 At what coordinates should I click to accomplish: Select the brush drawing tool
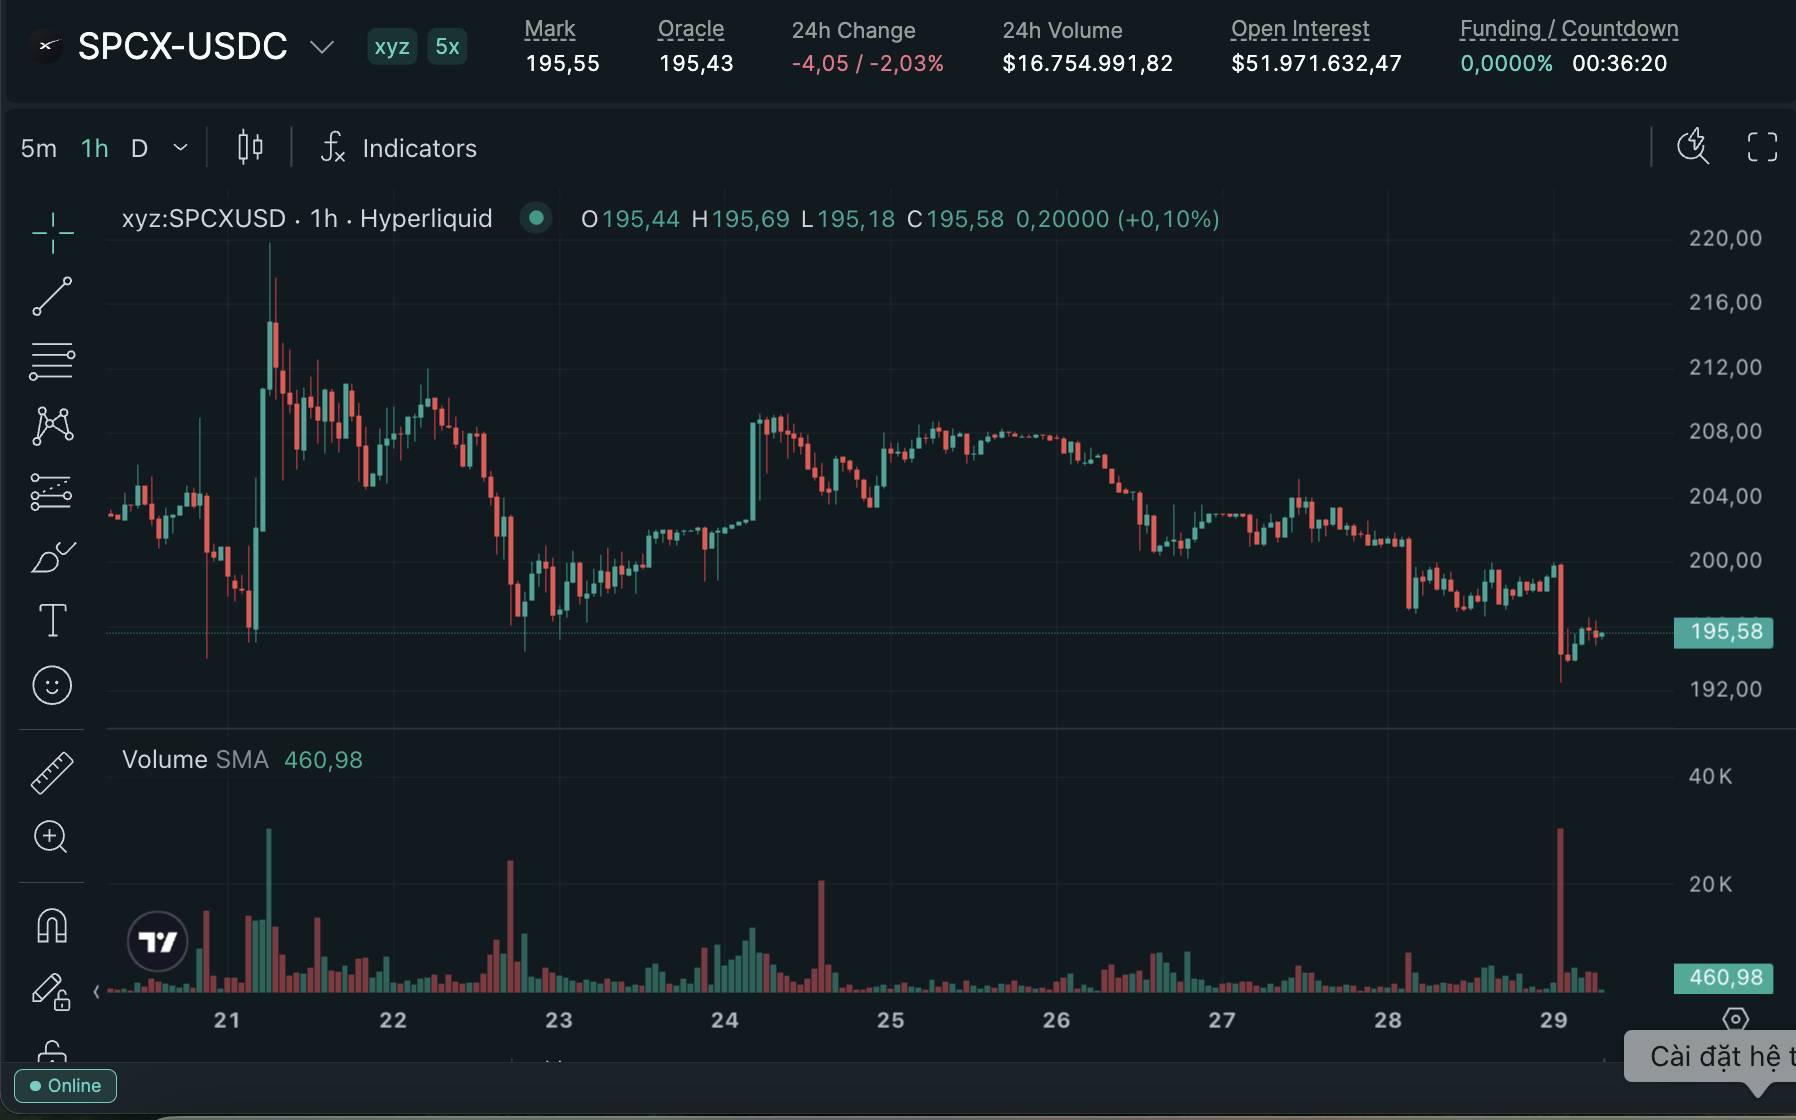pos(52,557)
